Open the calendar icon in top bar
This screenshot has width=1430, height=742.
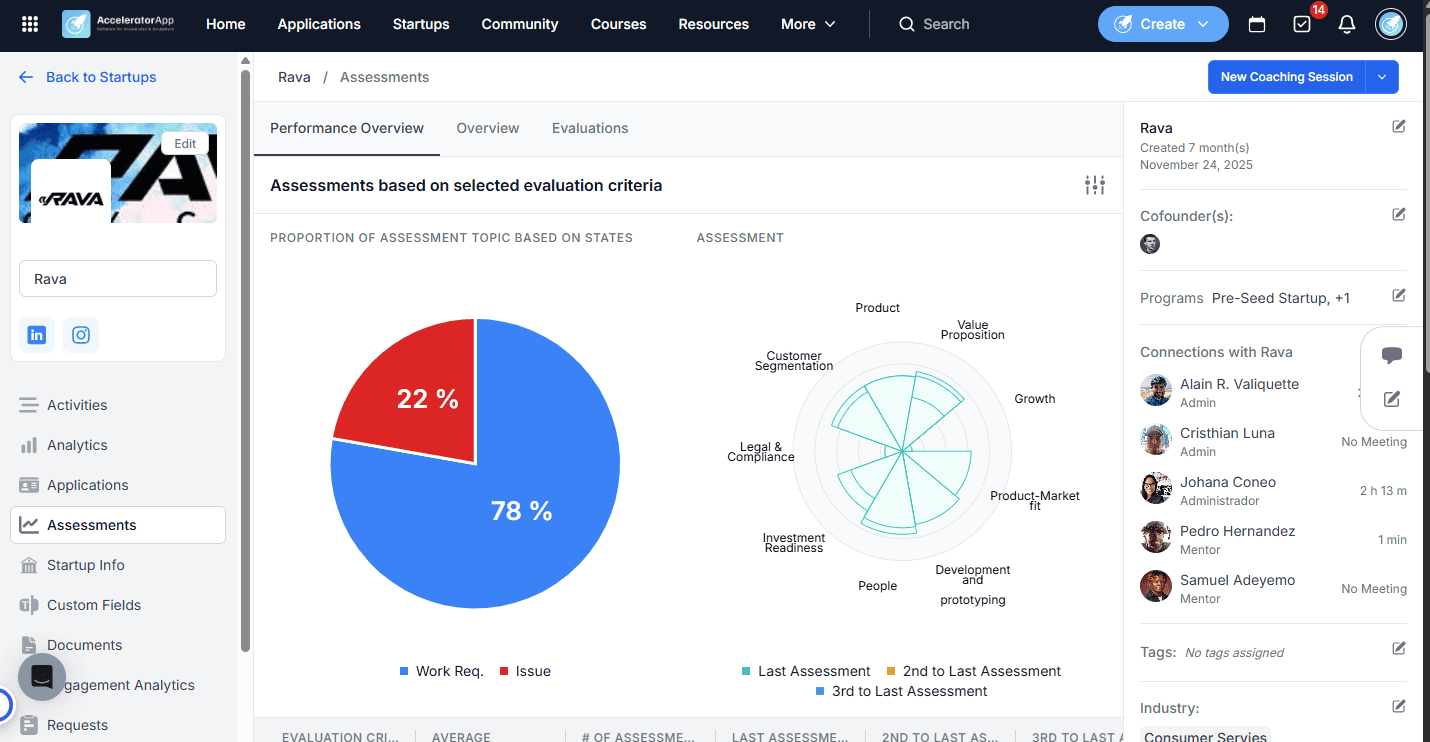click(x=1257, y=24)
